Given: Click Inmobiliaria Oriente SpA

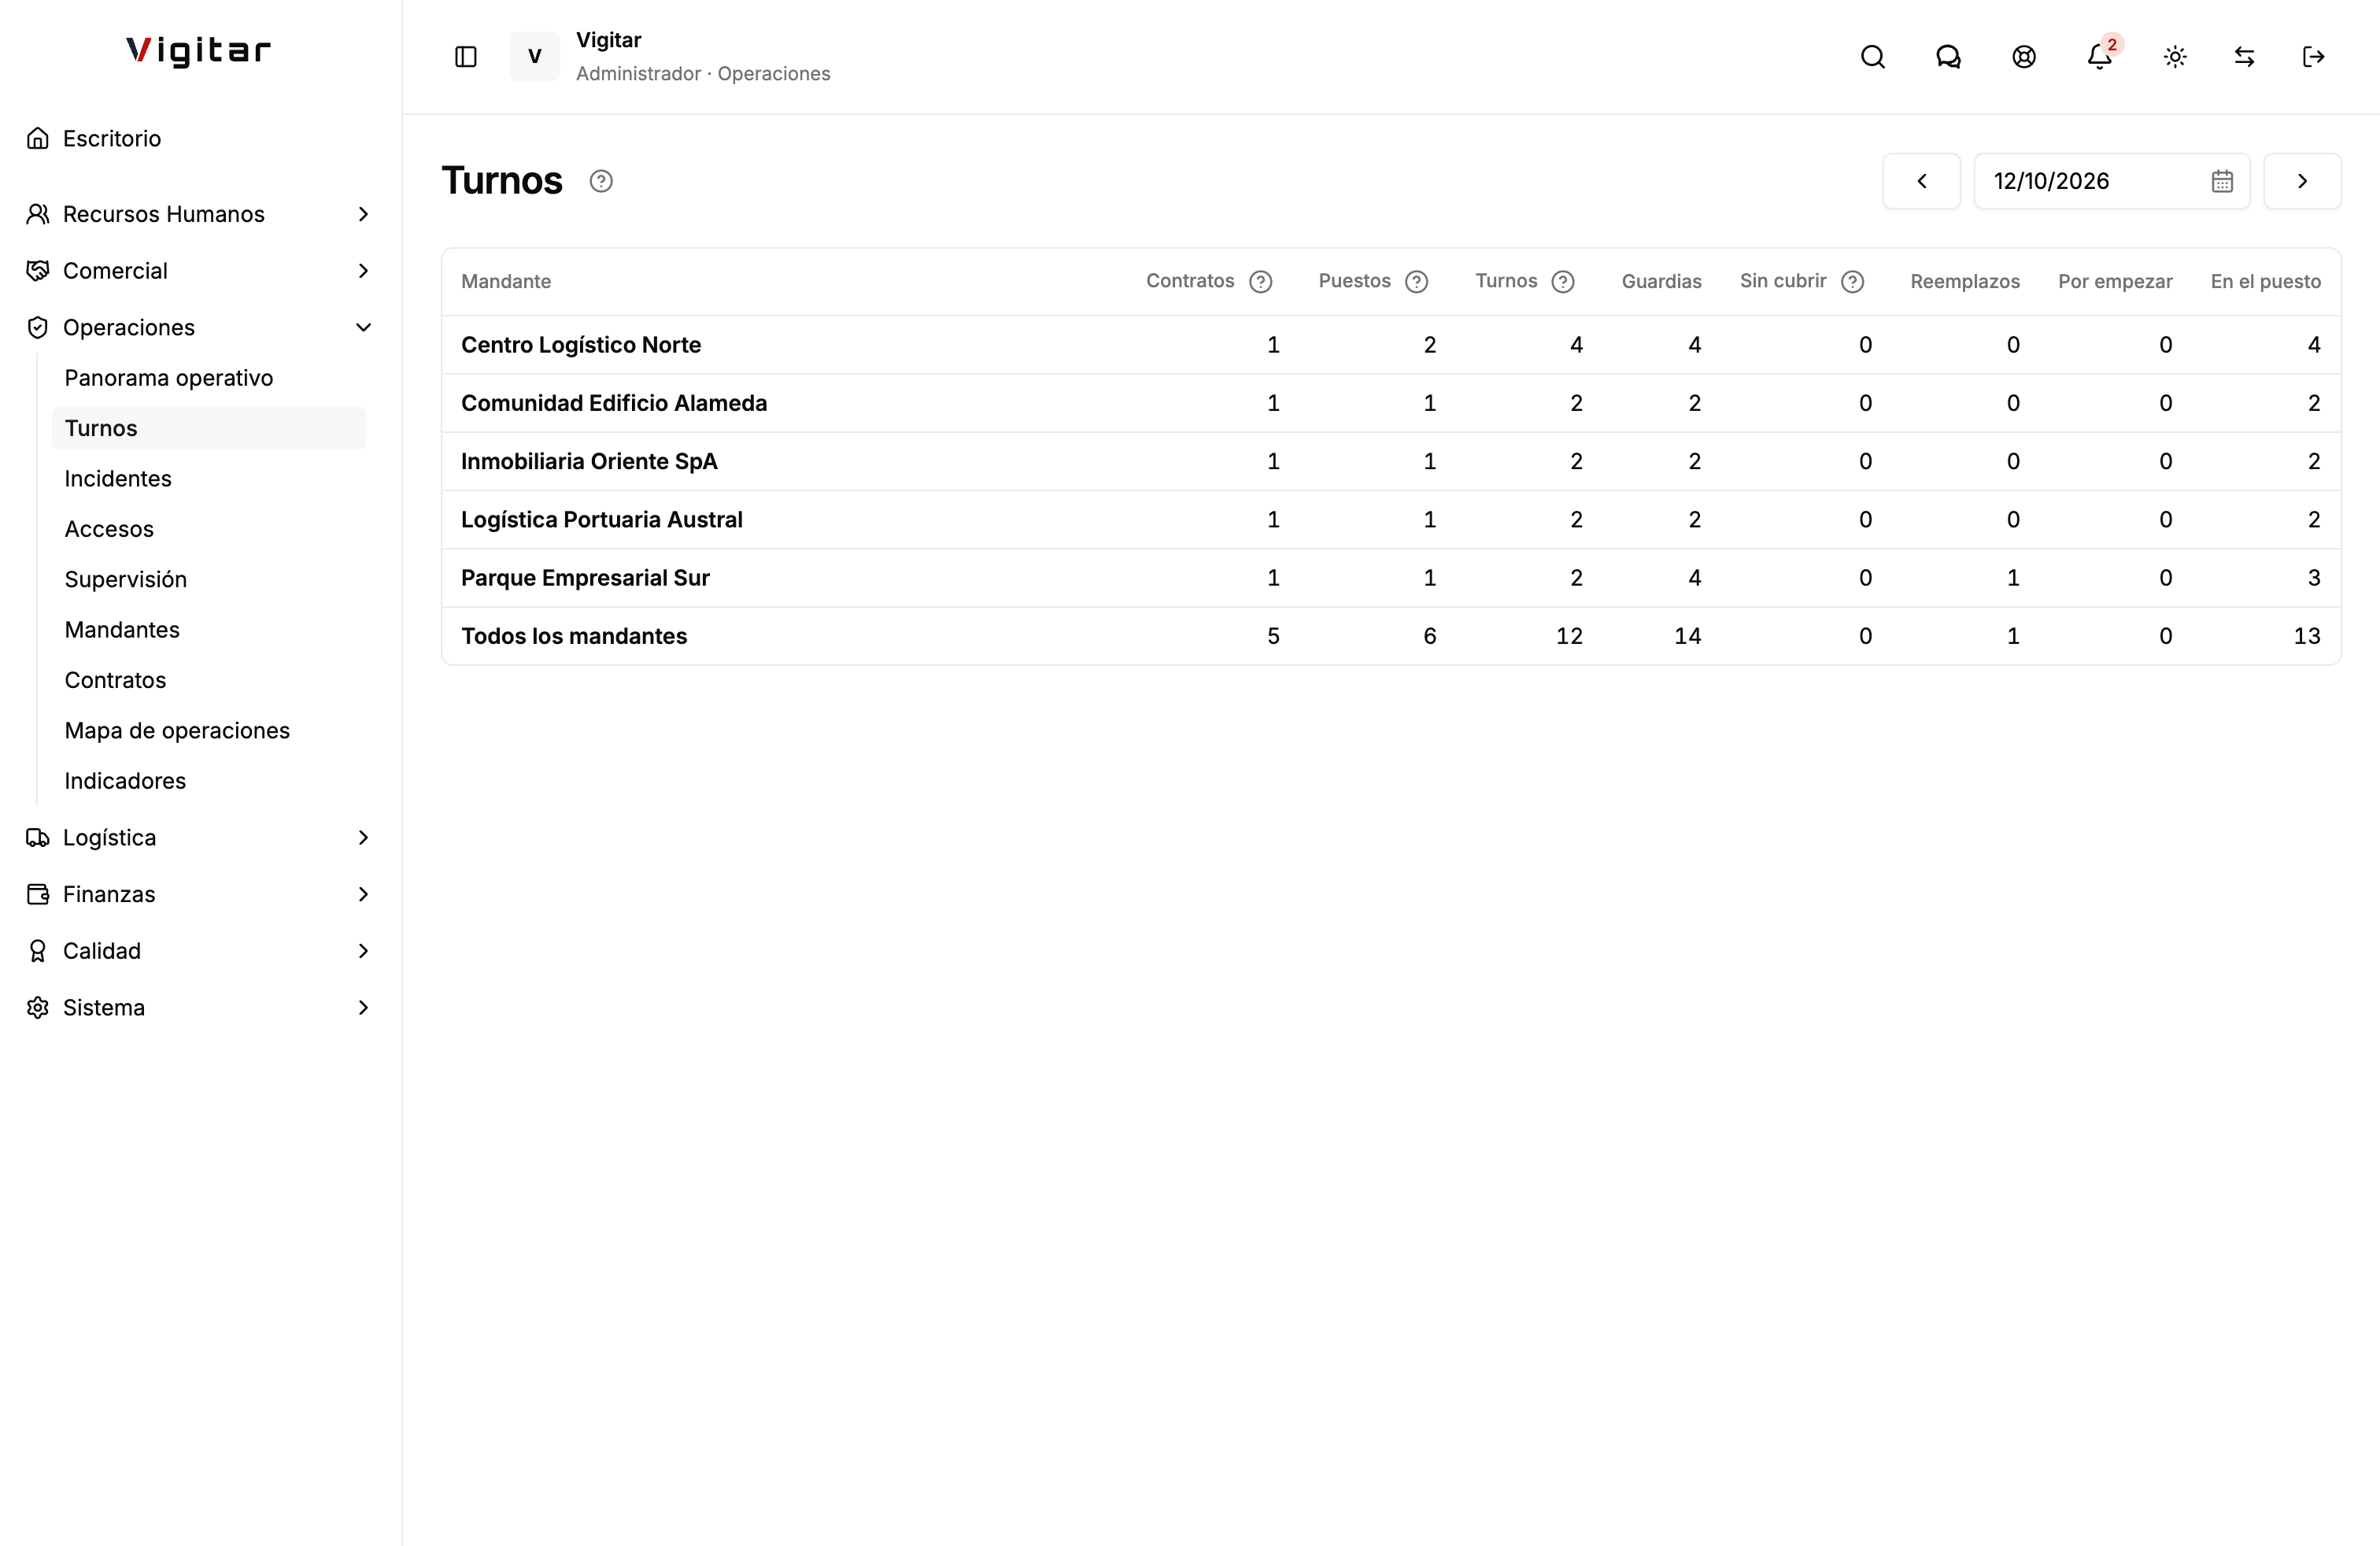Looking at the screenshot, I should click(x=589, y=461).
